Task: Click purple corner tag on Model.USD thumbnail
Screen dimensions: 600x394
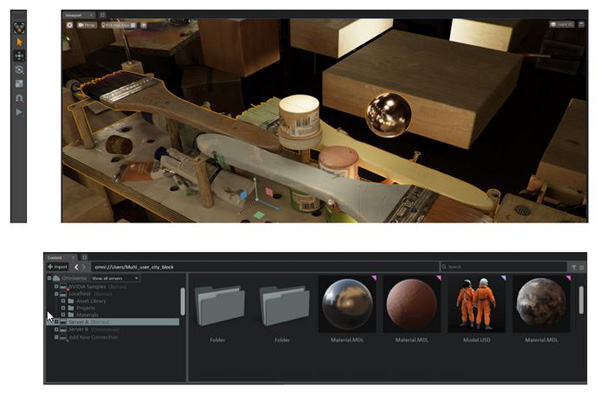Action: [x=503, y=278]
